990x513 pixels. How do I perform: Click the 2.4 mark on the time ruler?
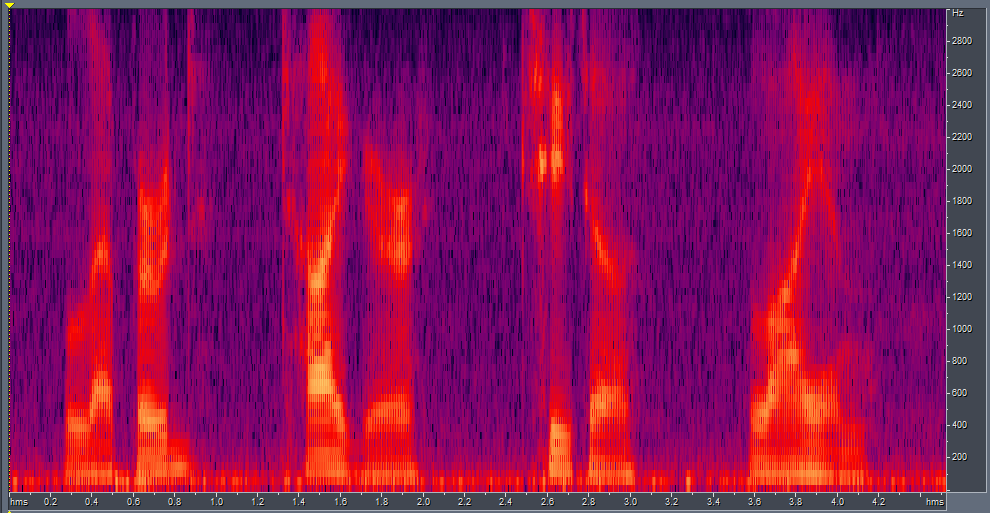click(506, 502)
